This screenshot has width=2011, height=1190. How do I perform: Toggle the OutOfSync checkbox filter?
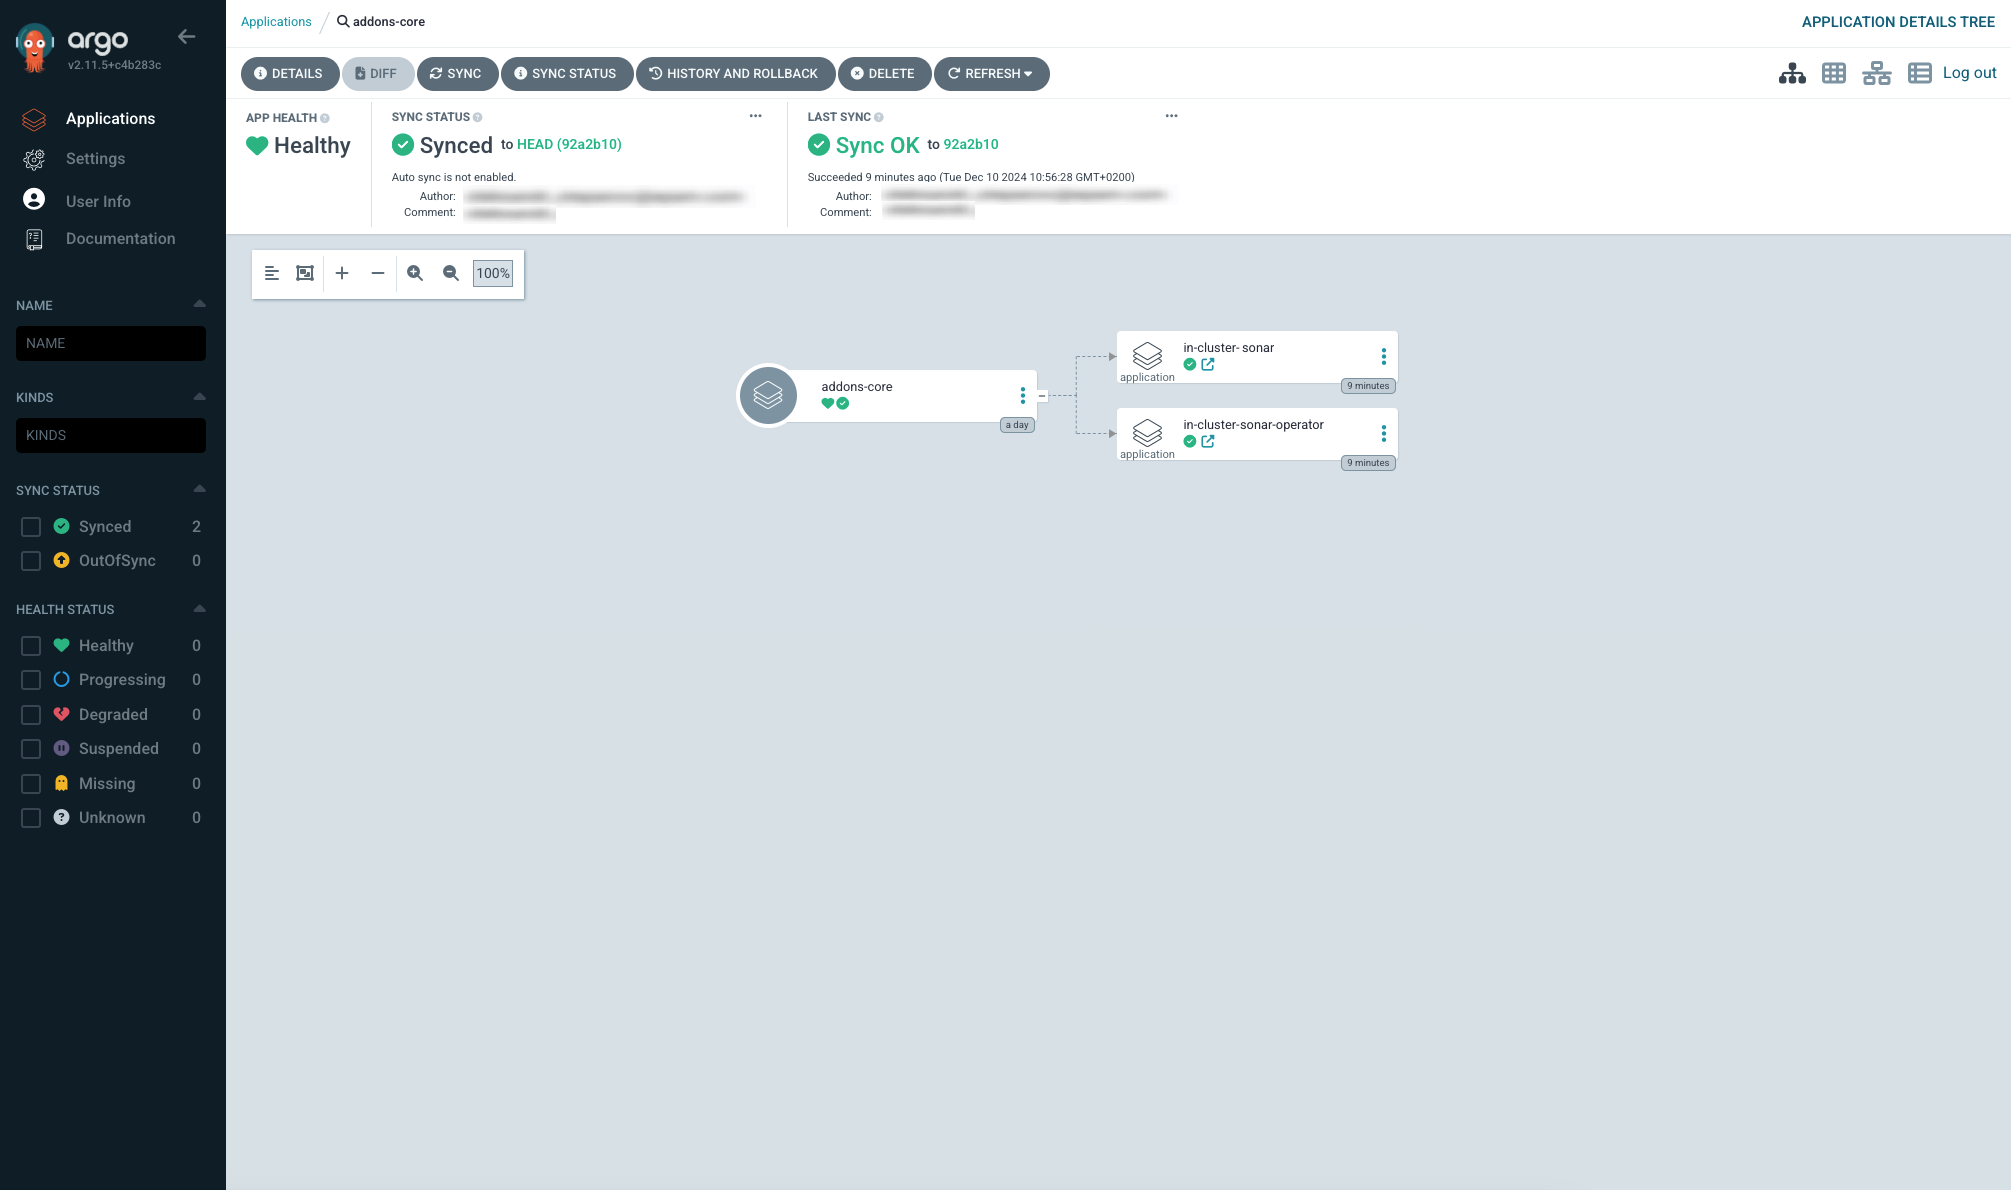pos(30,561)
